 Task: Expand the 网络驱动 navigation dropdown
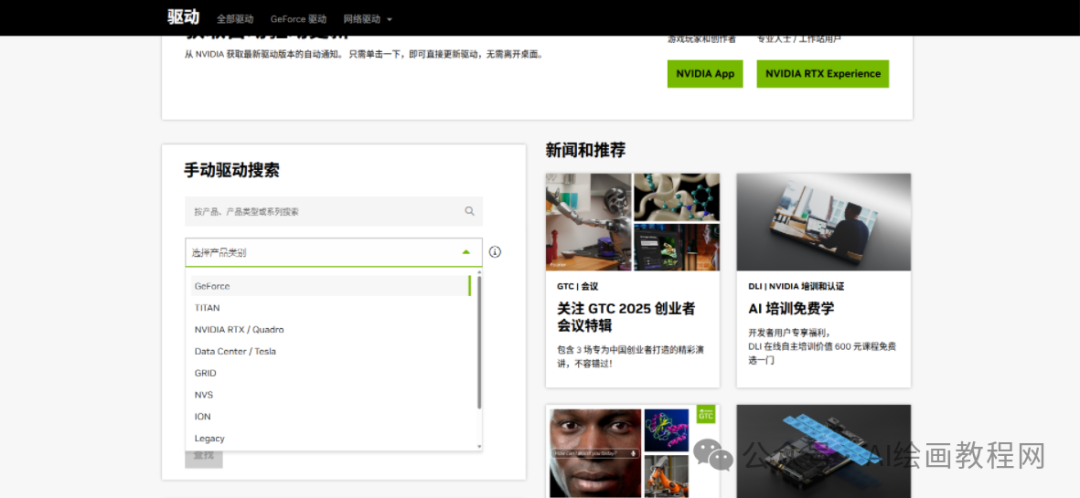click(x=368, y=19)
